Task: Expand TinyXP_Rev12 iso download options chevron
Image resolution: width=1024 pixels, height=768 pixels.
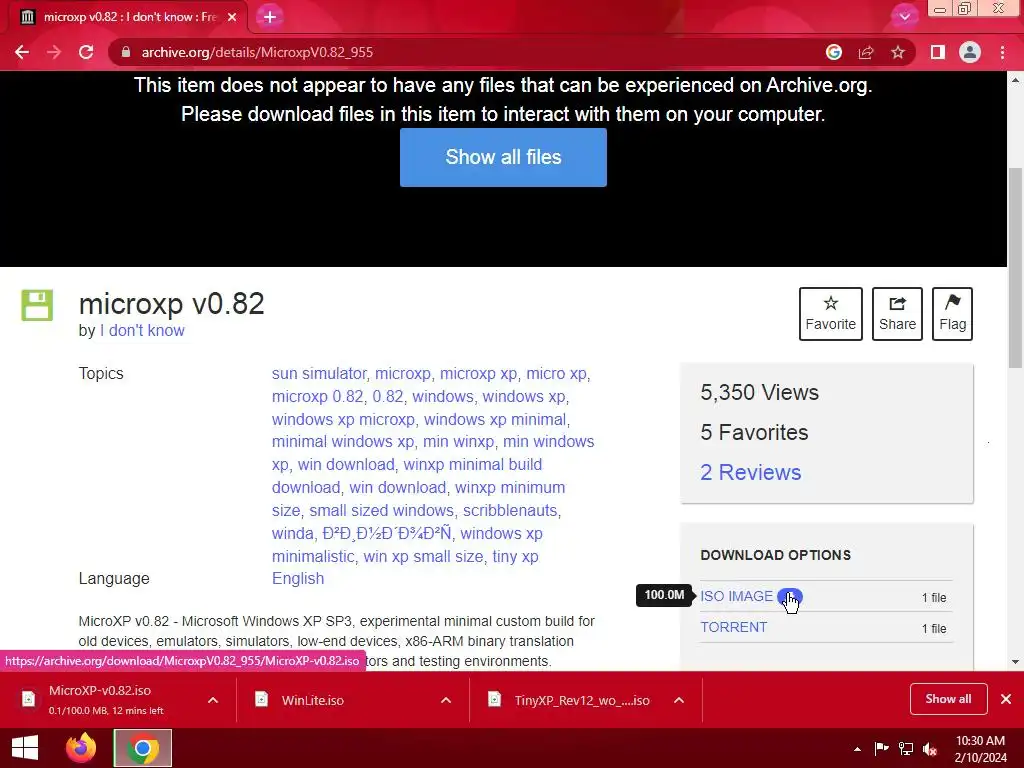Action: [x=679, y=700]
